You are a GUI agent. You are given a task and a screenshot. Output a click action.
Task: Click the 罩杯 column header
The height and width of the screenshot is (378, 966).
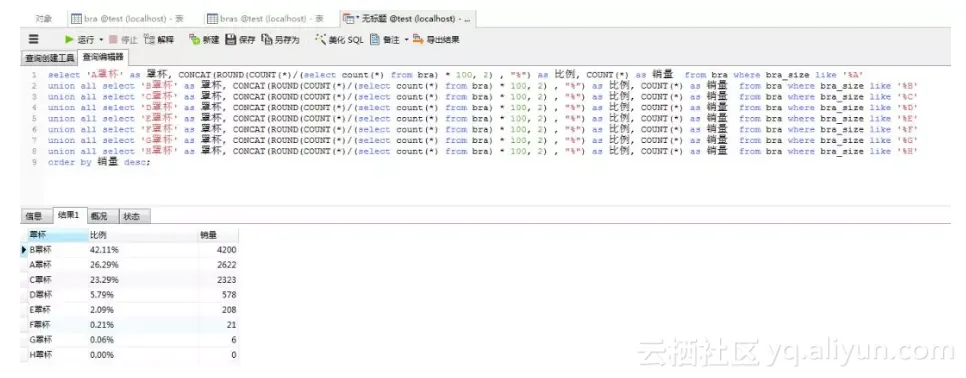[x=57, y=235]
